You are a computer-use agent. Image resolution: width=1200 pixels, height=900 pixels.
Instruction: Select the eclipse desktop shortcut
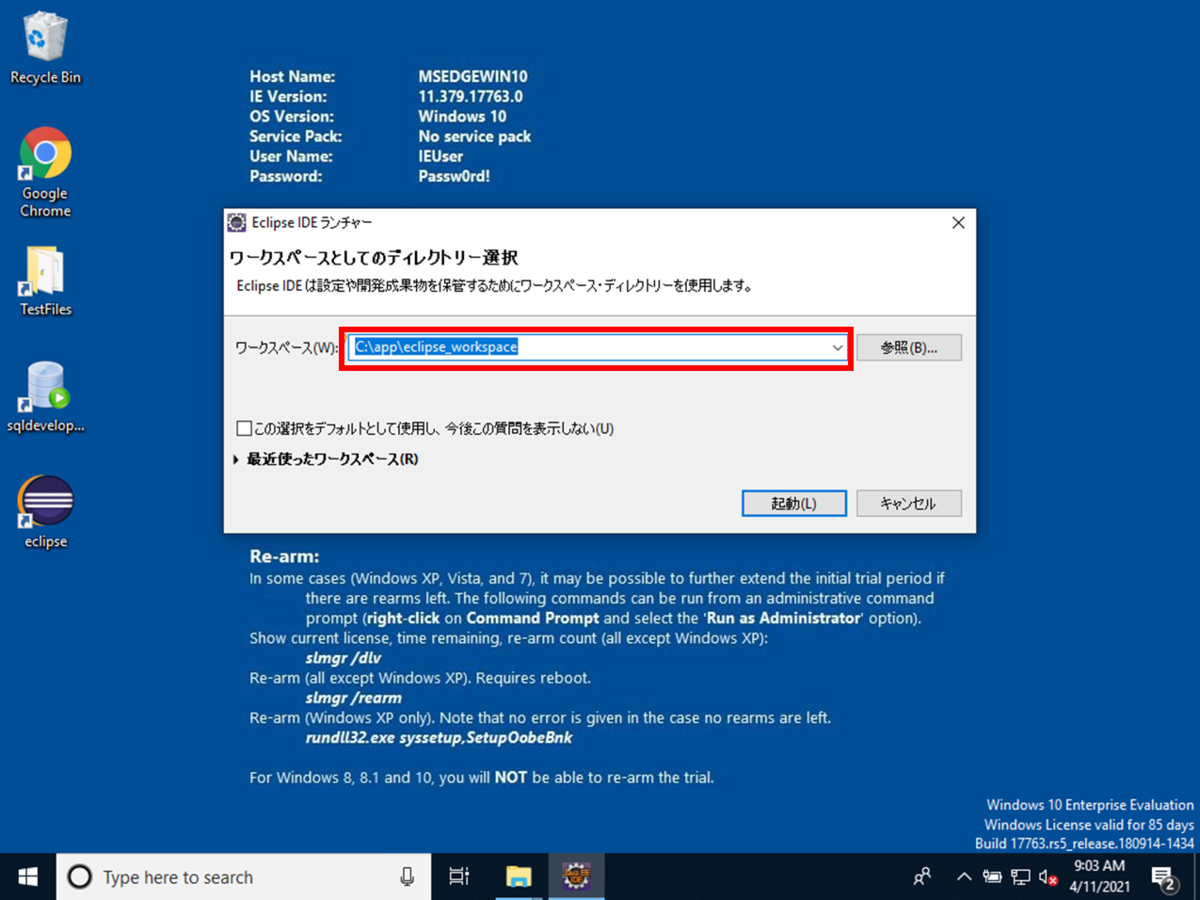(x=46, y=513)
